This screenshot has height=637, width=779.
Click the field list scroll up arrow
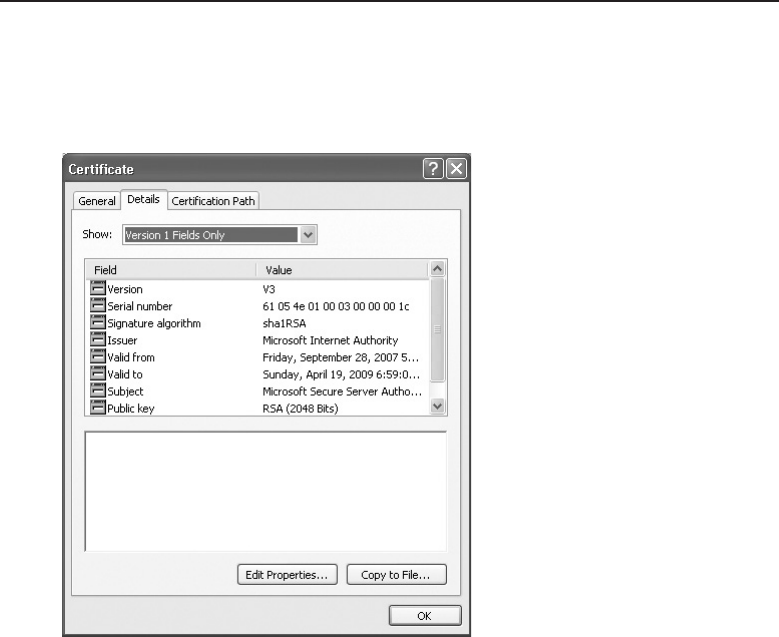click(437, 269)
